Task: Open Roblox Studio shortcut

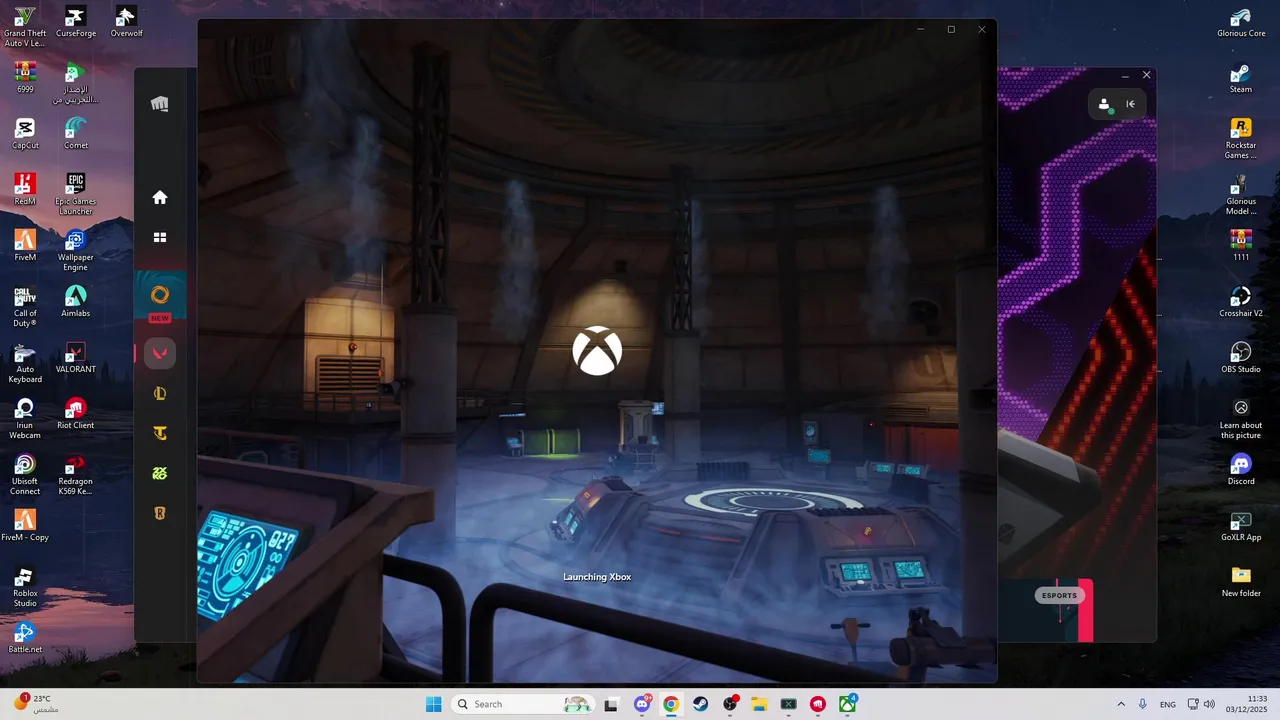Action: point(25,587)
